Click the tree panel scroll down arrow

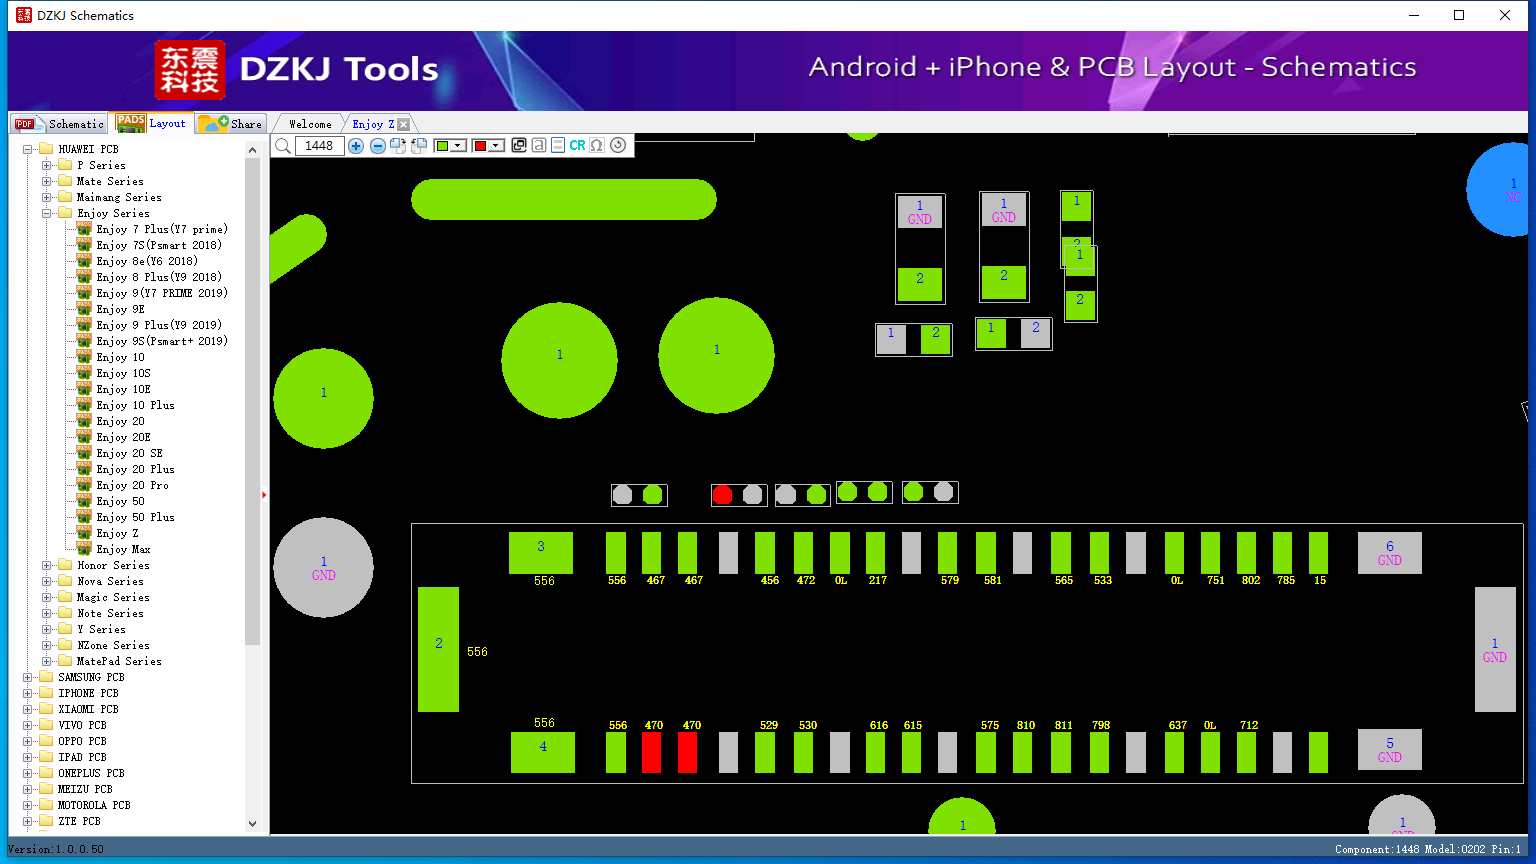pyautogui.click(x=252, y=824)
